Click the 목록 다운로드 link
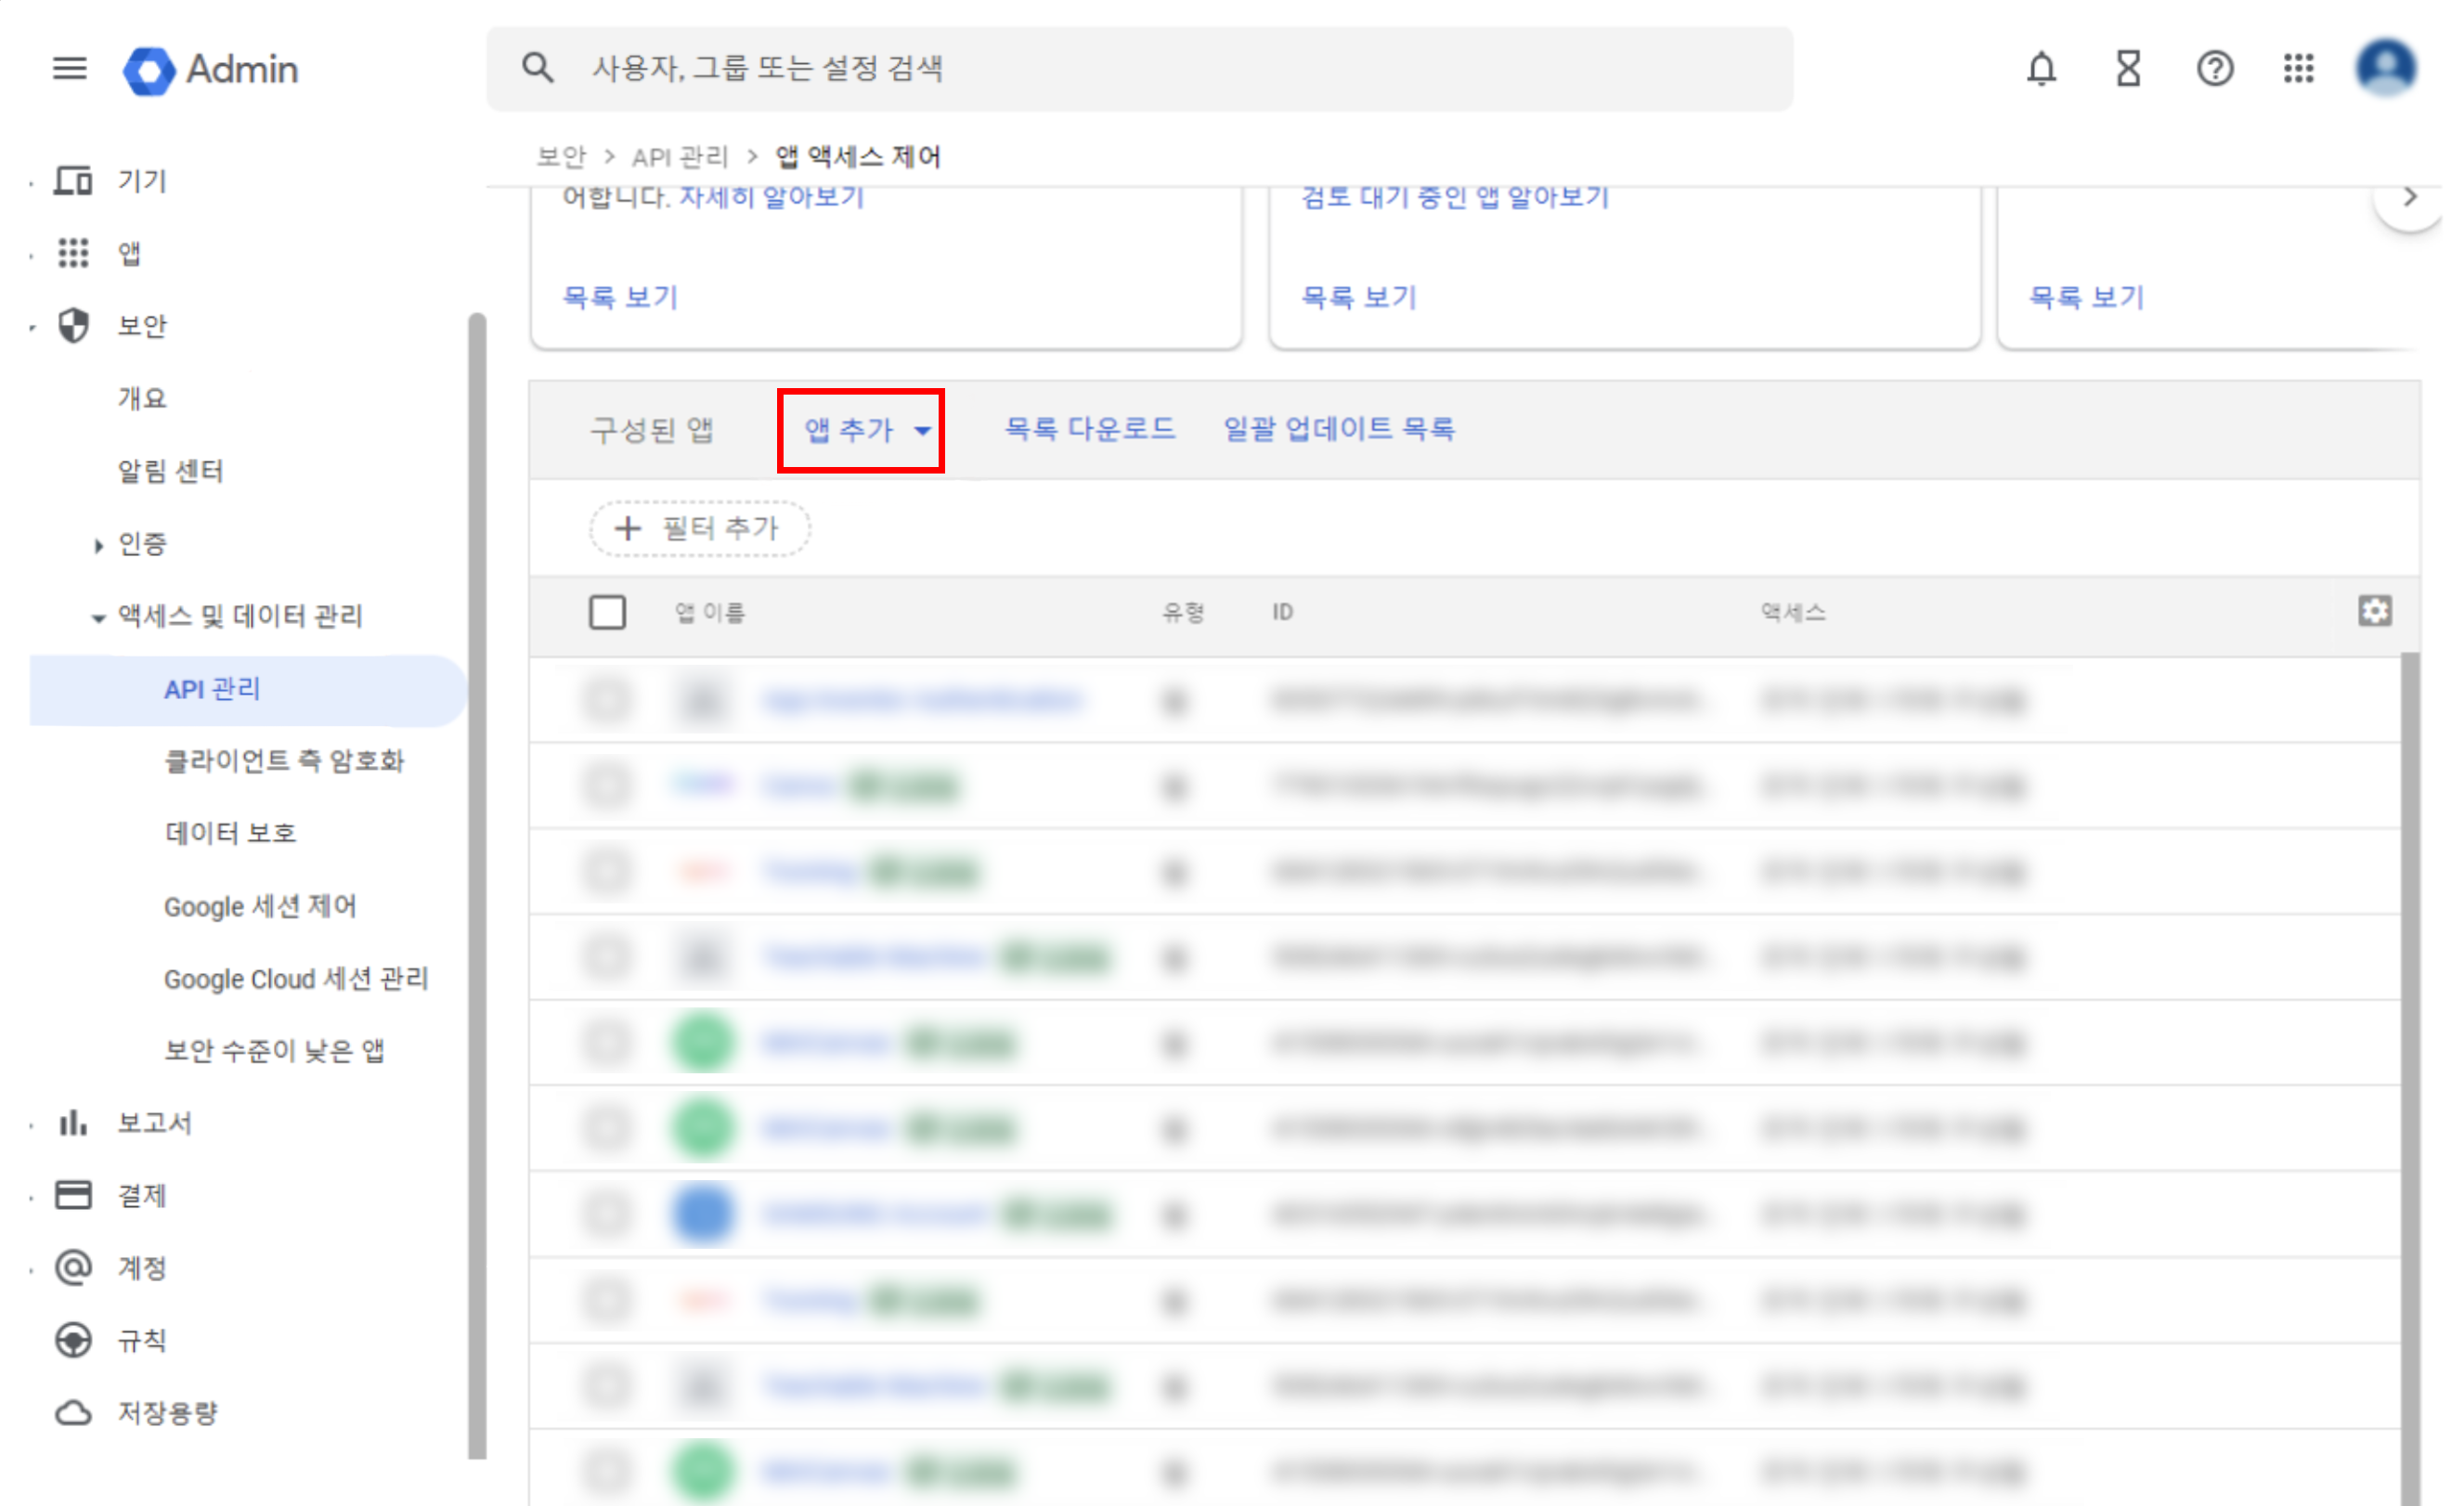Screen dimensions: 2464x1506 1089,428
